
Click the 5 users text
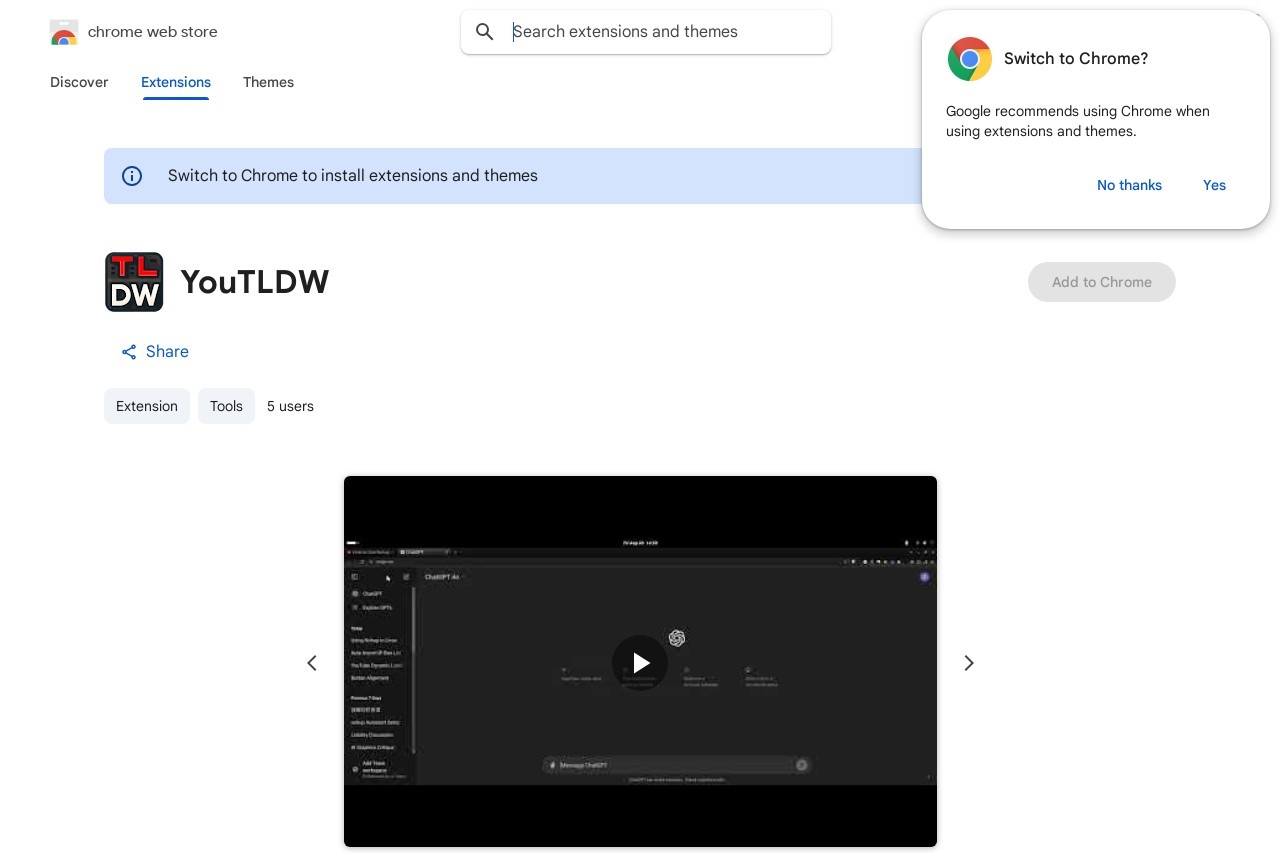290,406
